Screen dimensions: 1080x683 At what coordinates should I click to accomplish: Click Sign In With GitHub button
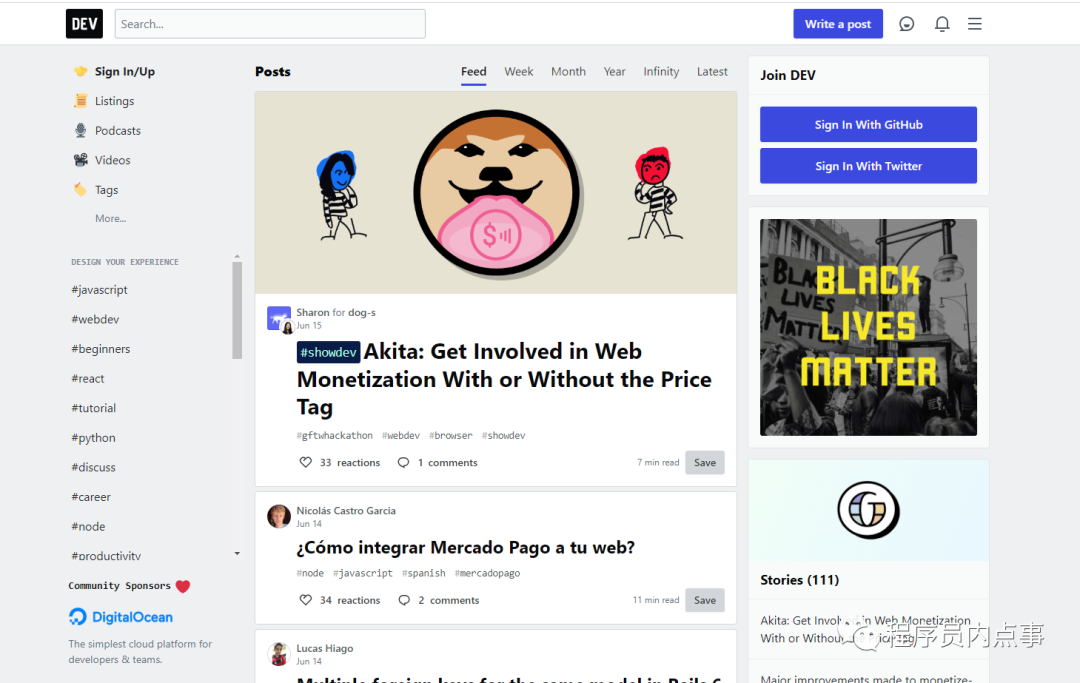868,125
